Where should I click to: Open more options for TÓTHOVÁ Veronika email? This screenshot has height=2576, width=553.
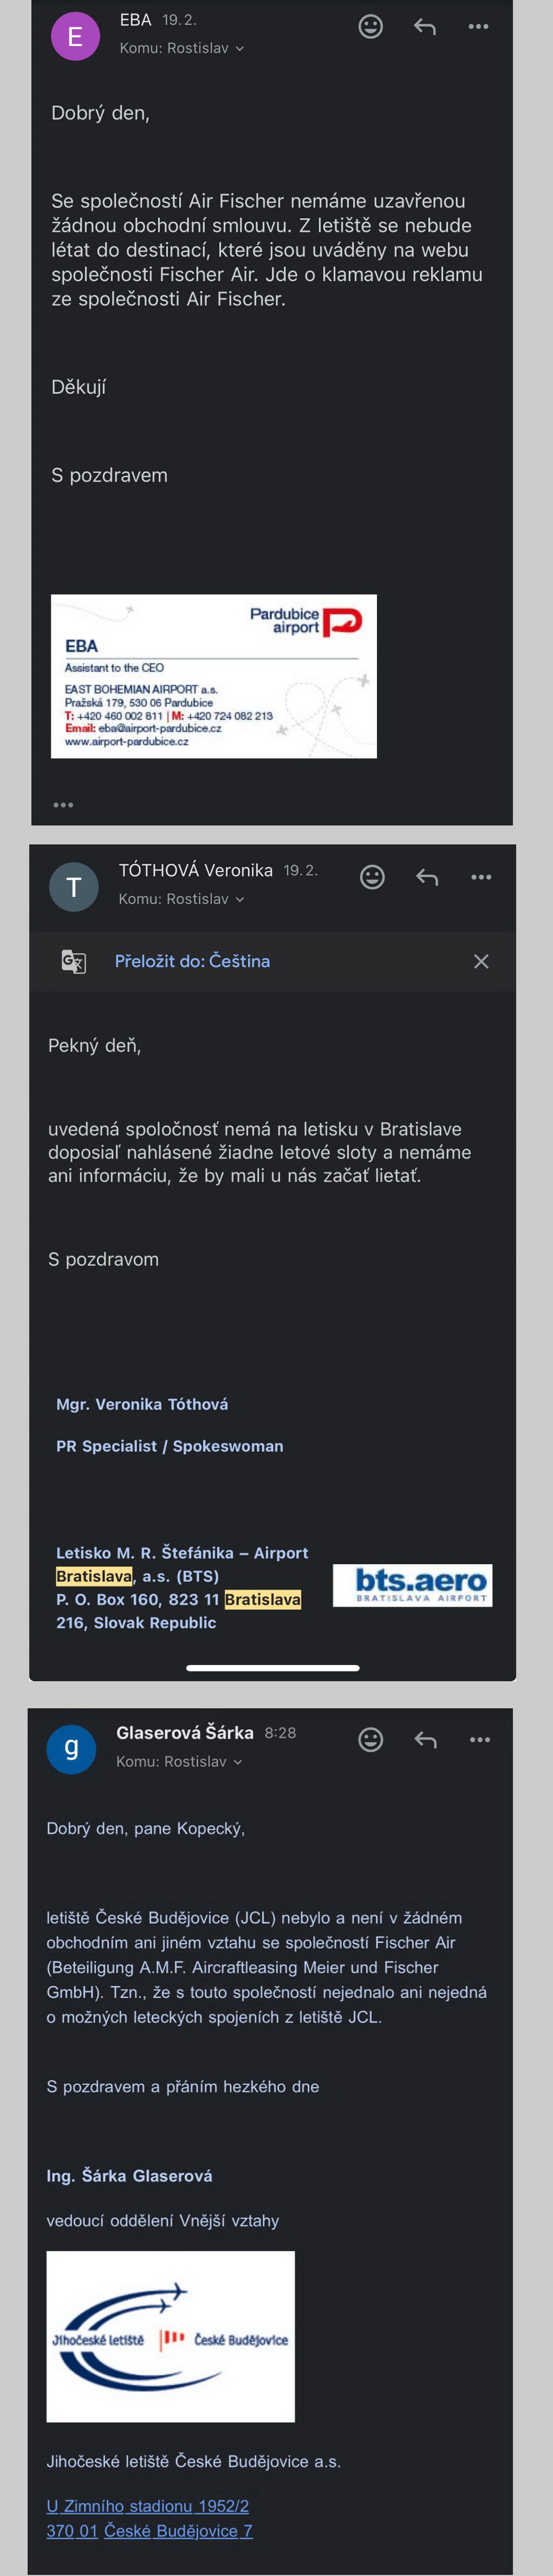481,877
